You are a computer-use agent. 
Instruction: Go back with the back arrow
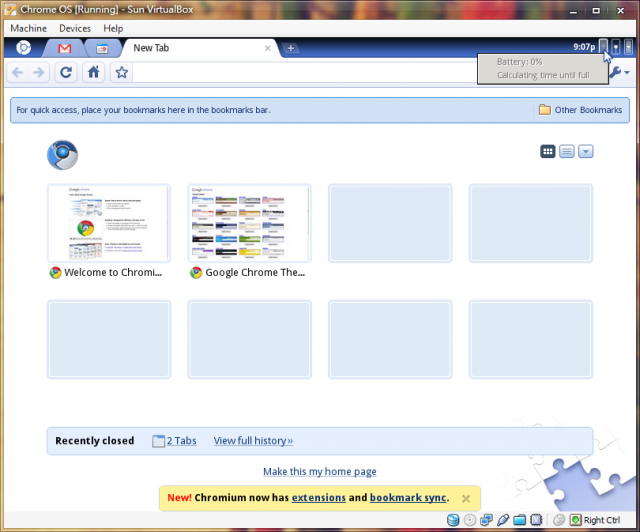18,73
